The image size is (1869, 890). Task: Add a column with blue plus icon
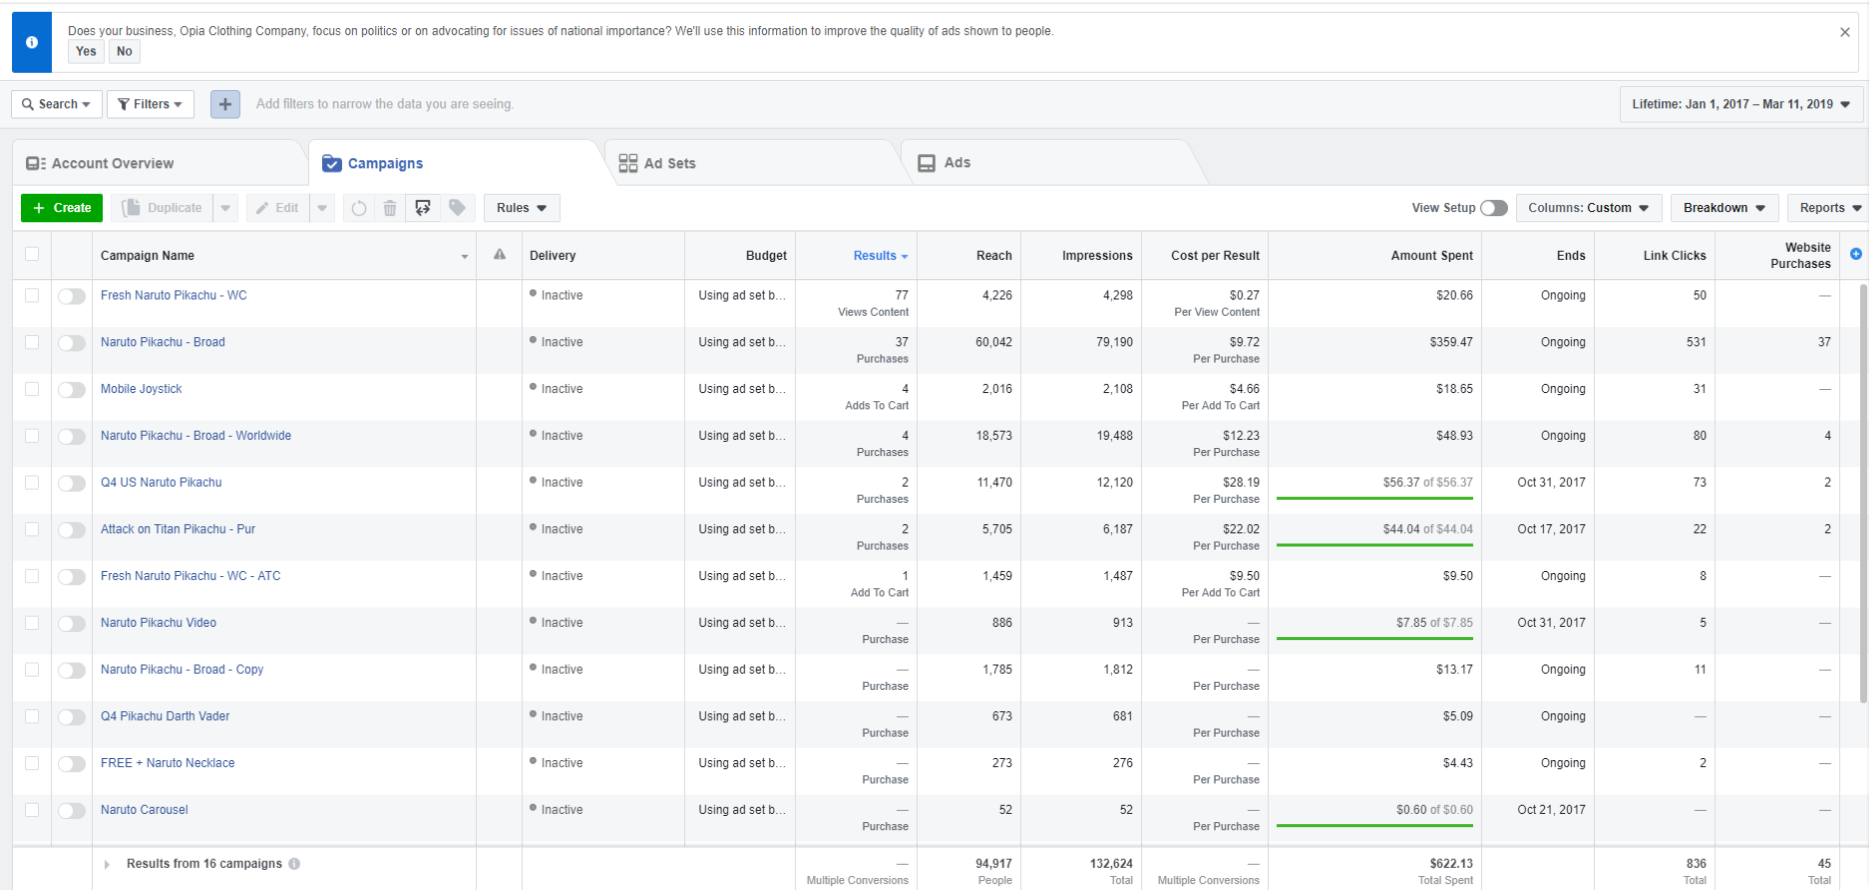tap(1856, 254)
